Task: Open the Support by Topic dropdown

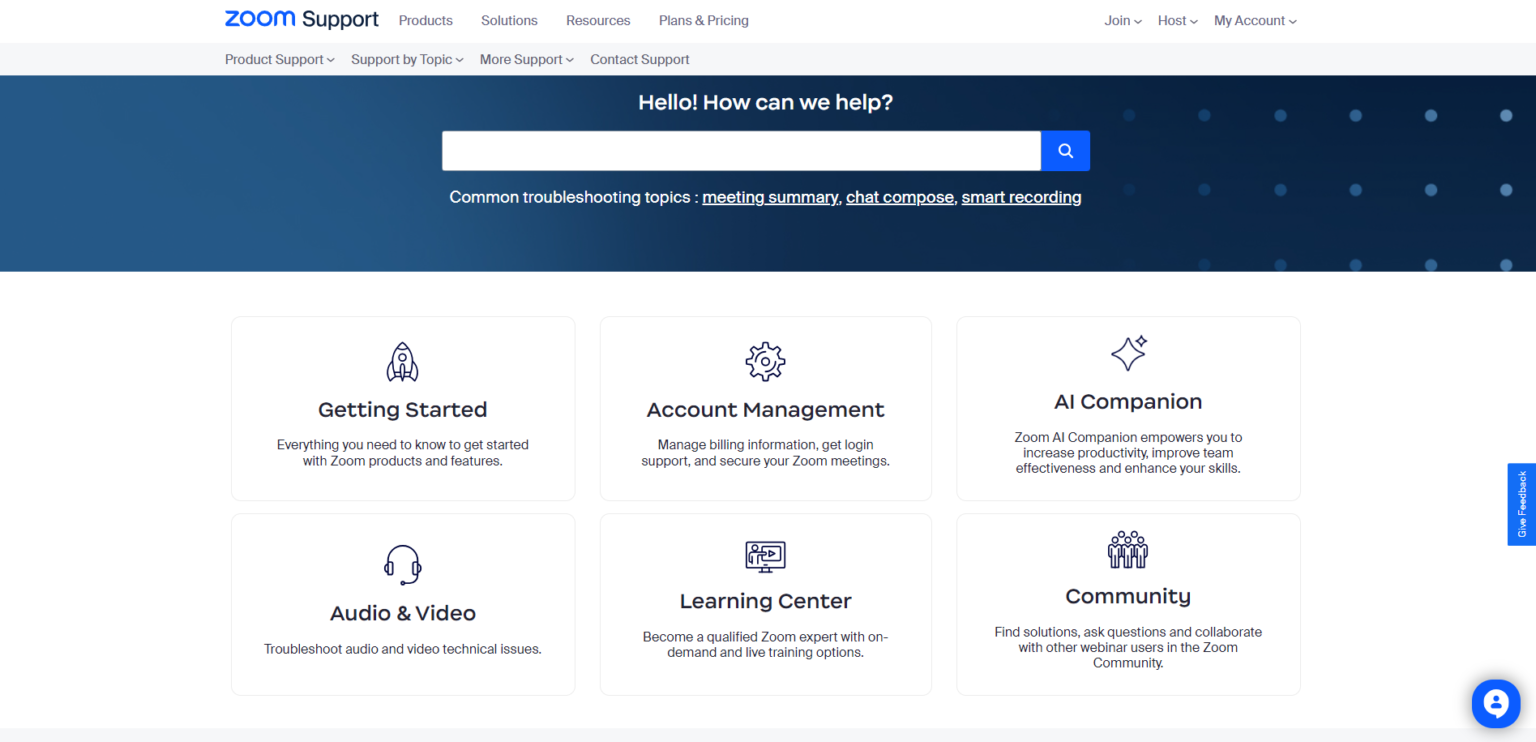Action: [x=405, y=59]
